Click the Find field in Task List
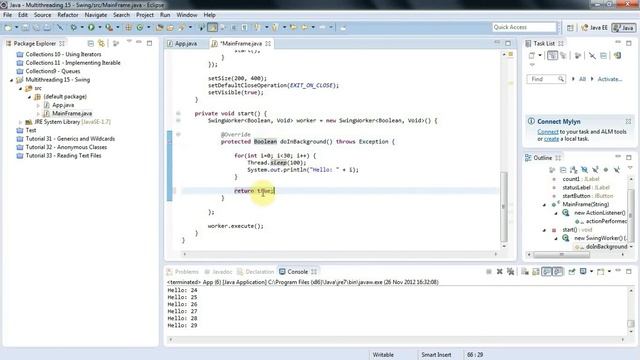This screenshot has width=640, height=360. [x=546, y=79]
